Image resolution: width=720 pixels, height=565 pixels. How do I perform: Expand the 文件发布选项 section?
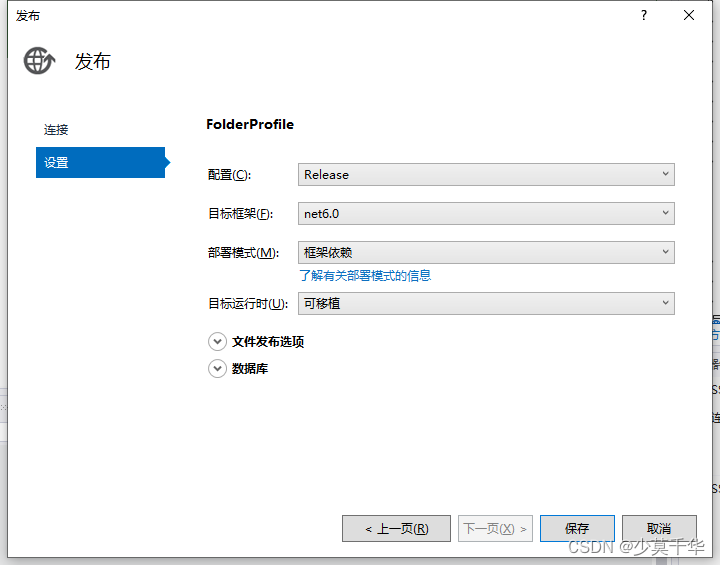(x=218, y=341)
